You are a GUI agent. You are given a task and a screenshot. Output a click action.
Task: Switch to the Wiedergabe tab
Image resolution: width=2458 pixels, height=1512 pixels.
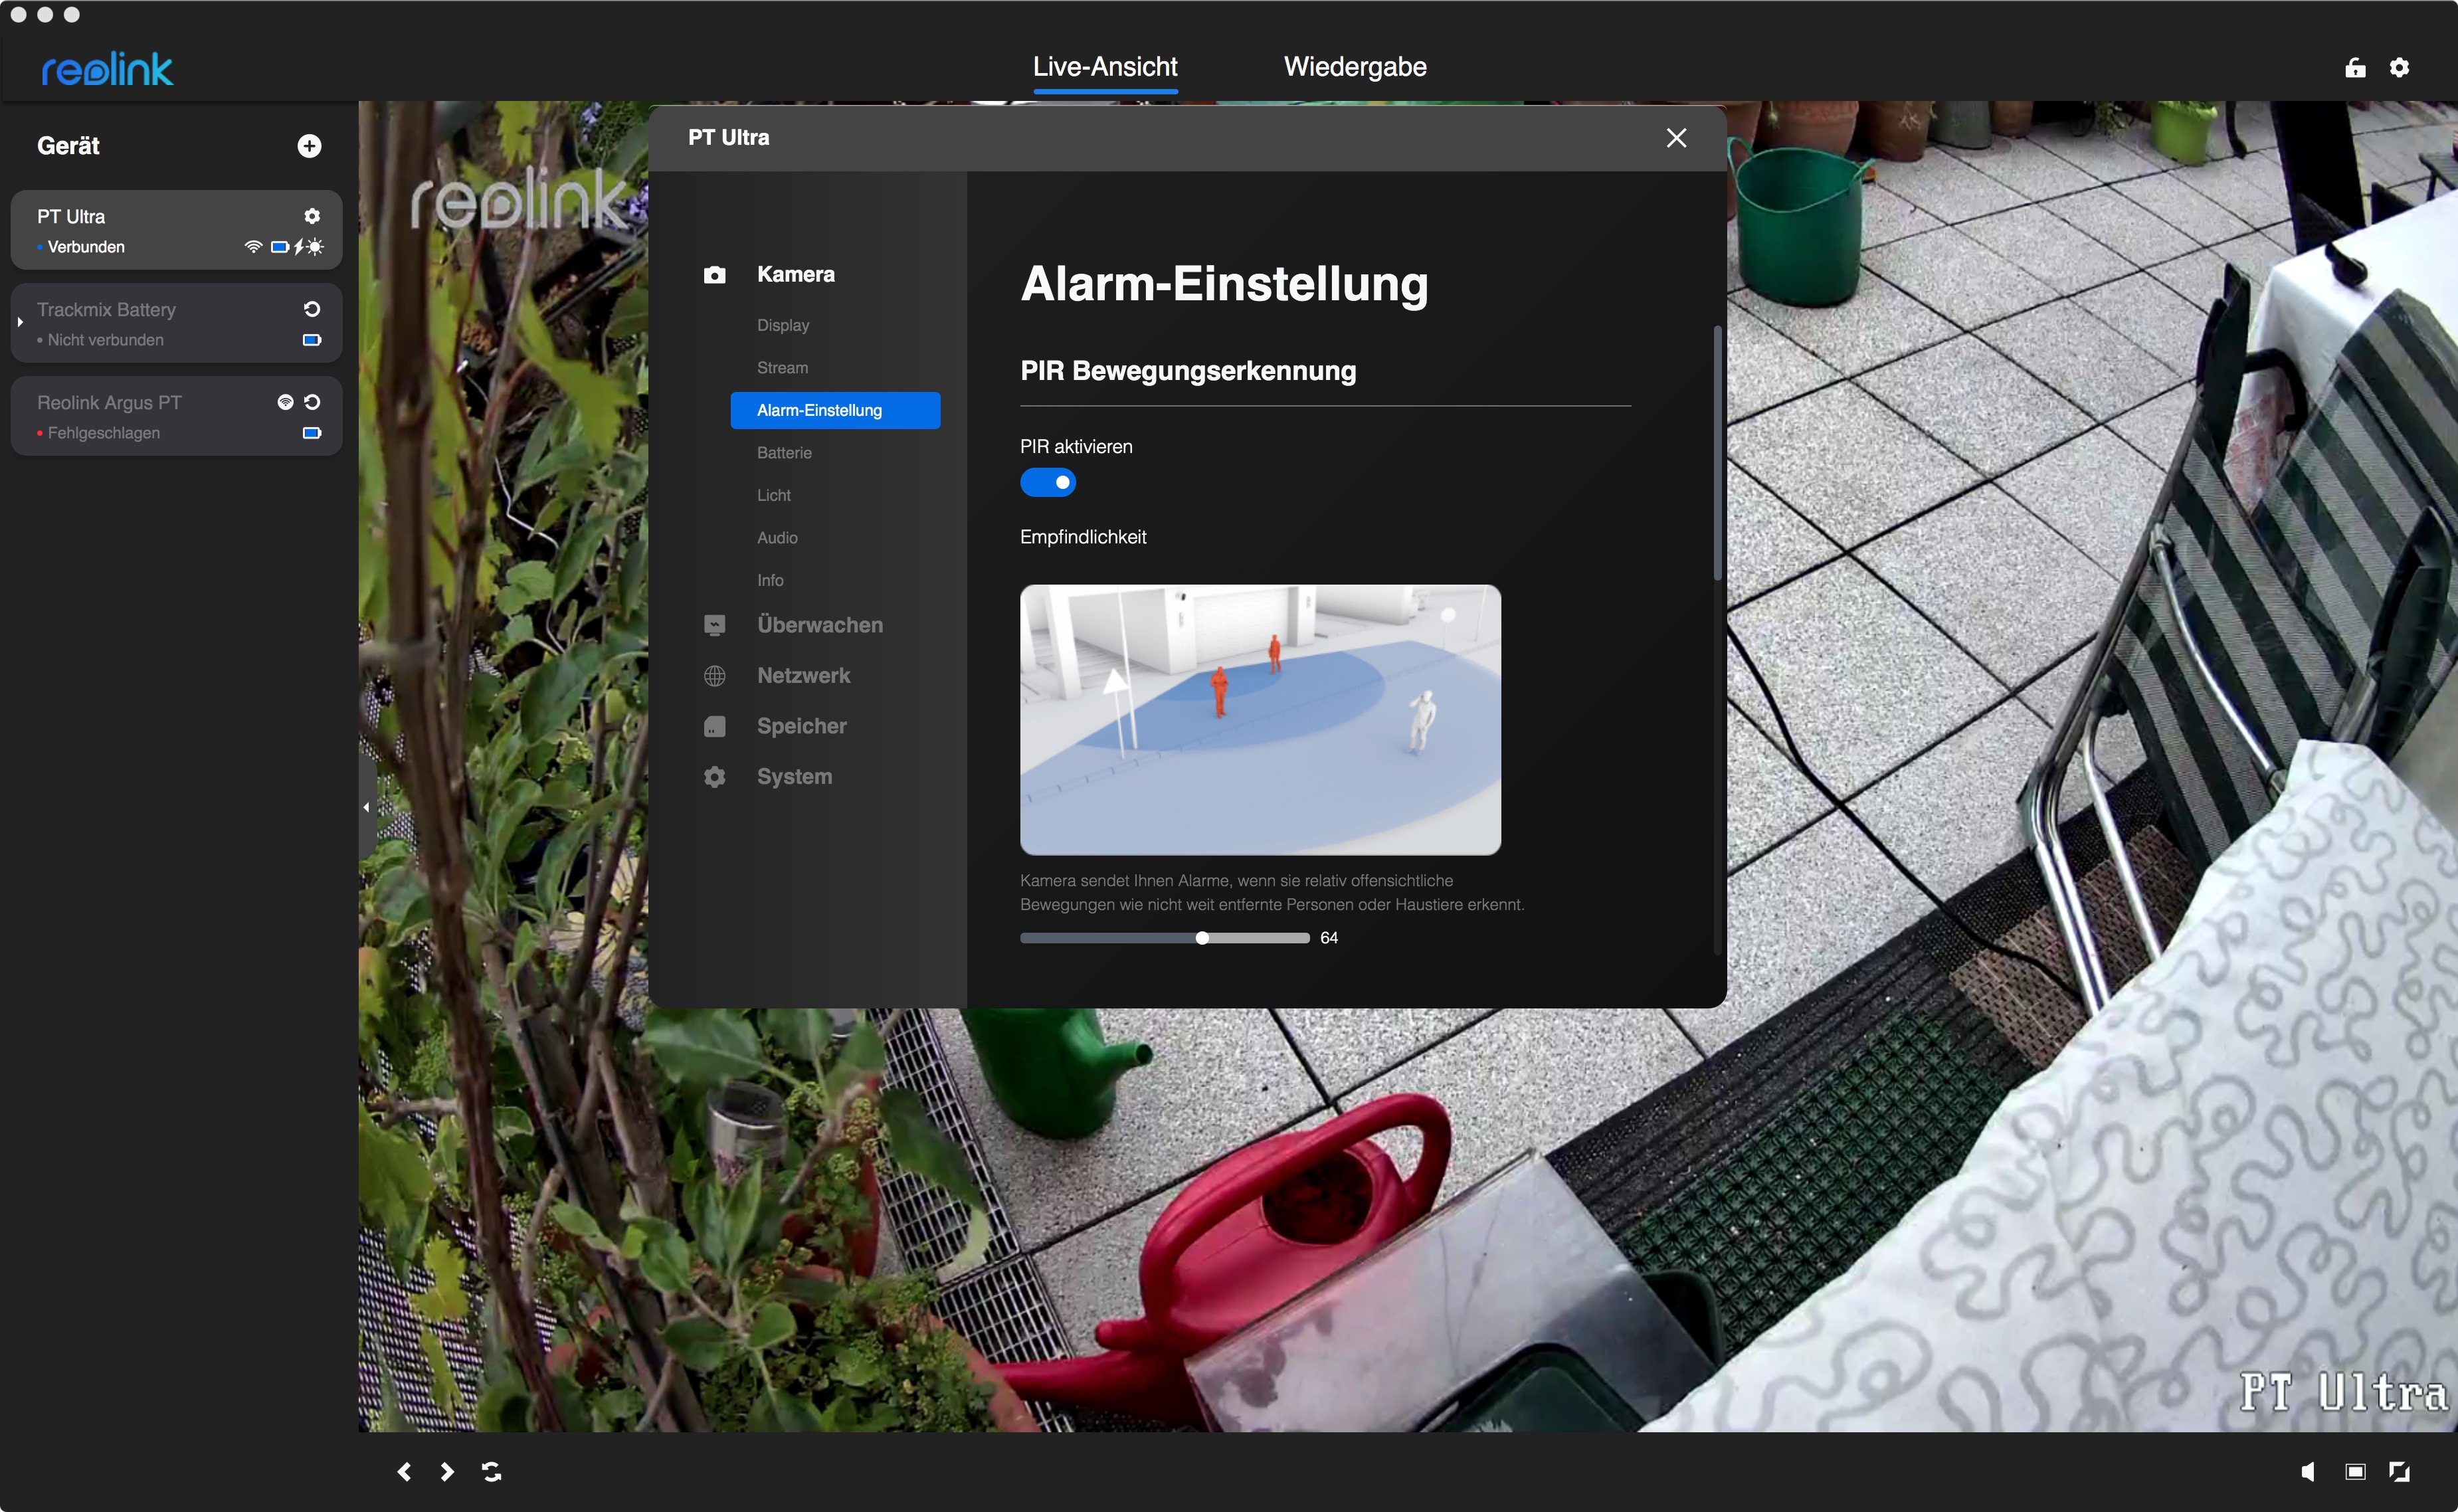[x=1354, y=67]
